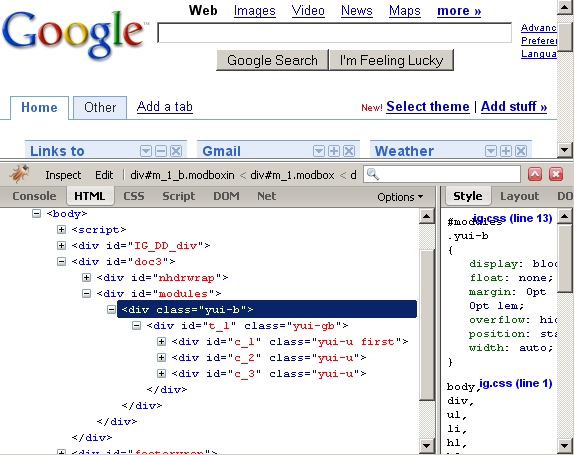Open the Images link

point(255,11)
